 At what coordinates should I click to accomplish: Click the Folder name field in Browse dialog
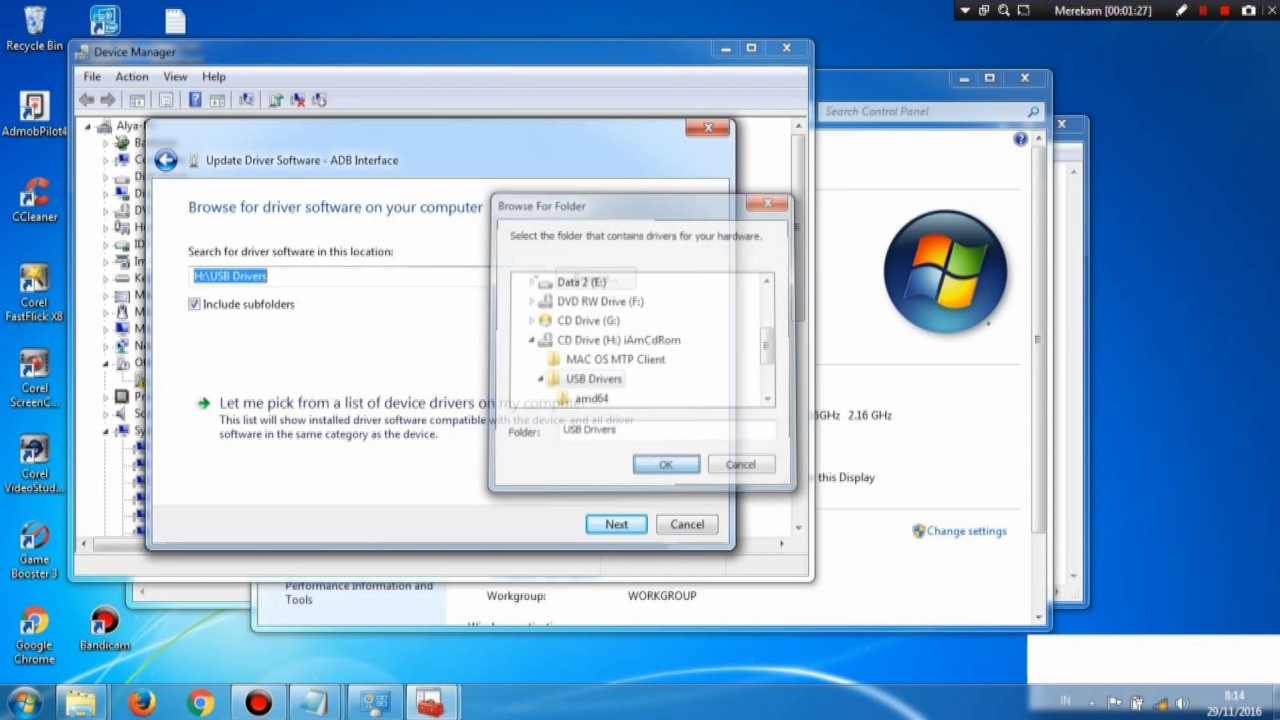(667, 430)
